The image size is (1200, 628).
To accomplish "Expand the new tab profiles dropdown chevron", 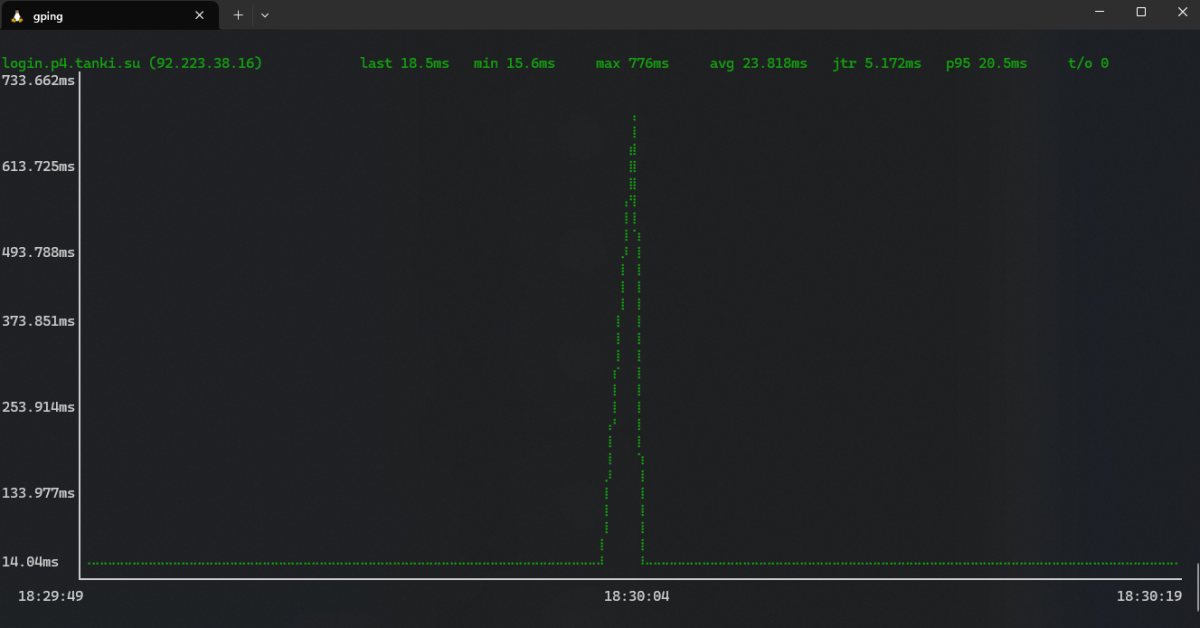I will 265,15.
